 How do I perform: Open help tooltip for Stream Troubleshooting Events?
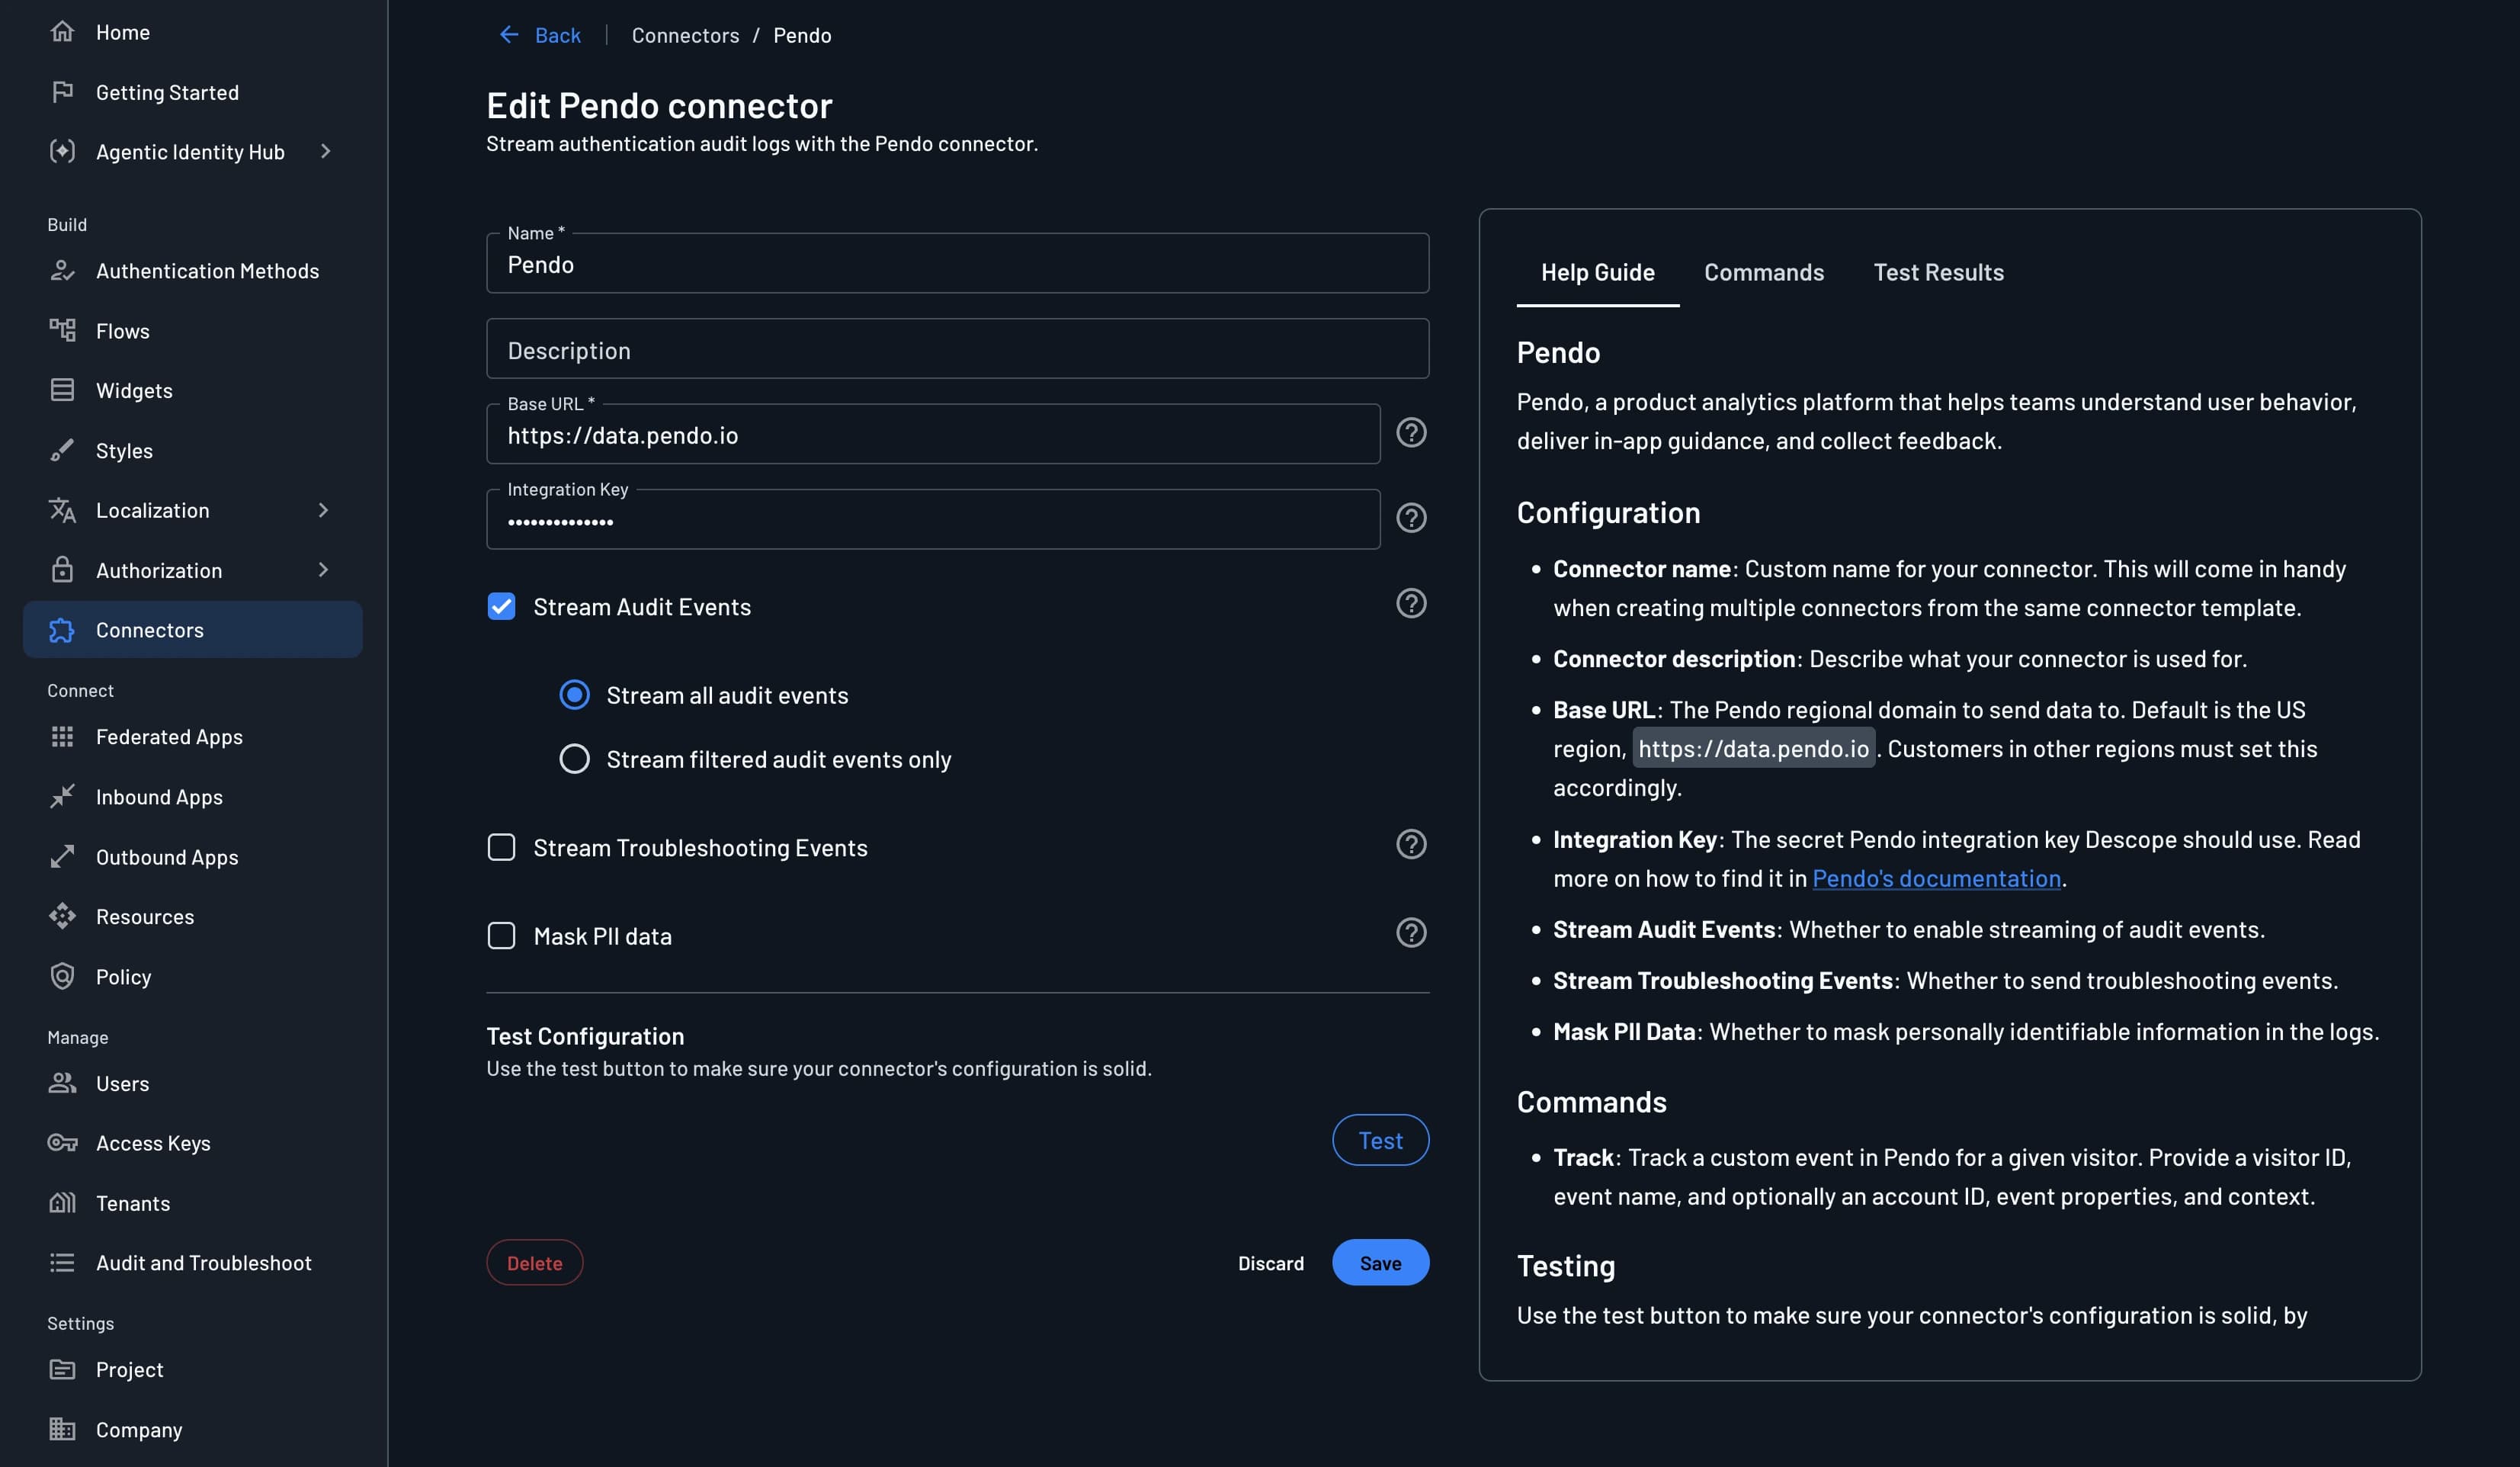tap(1411, 845)
